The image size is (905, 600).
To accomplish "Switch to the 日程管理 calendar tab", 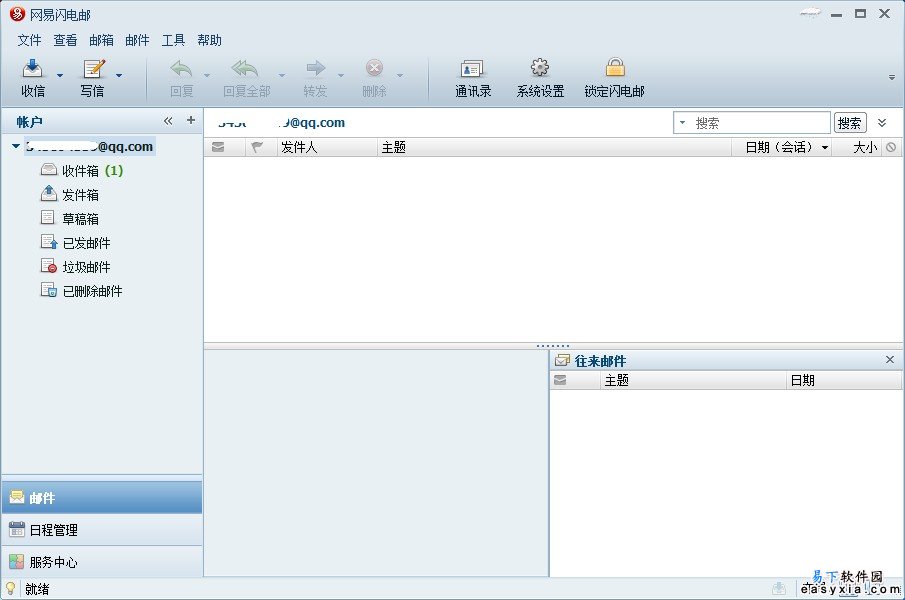I will coord(102,530).
